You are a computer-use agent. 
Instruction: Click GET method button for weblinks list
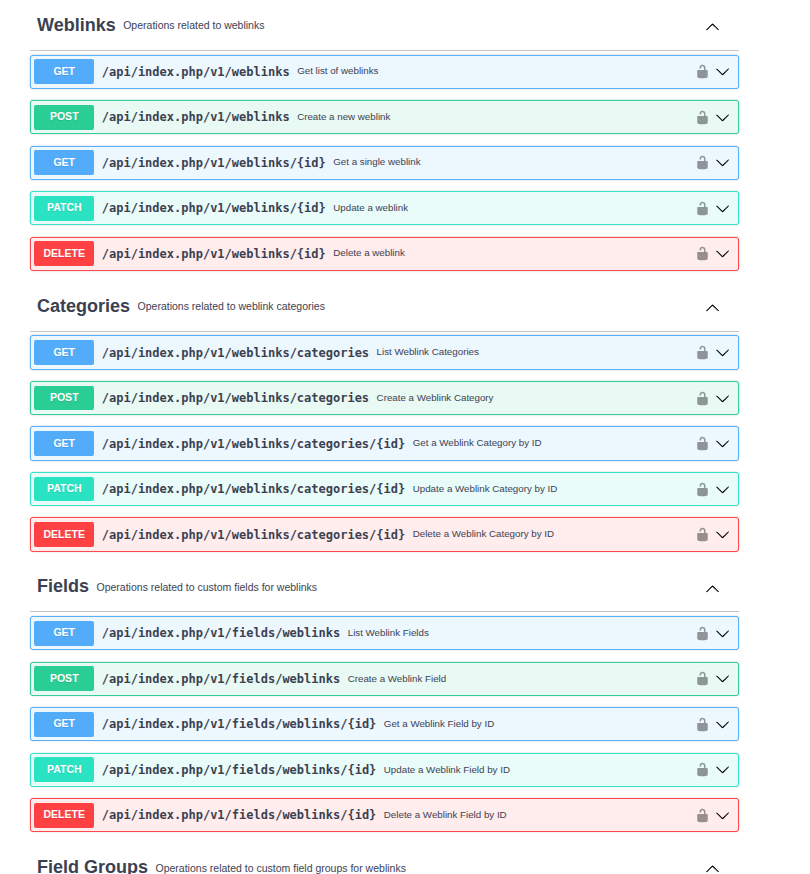tap(64, 72)
